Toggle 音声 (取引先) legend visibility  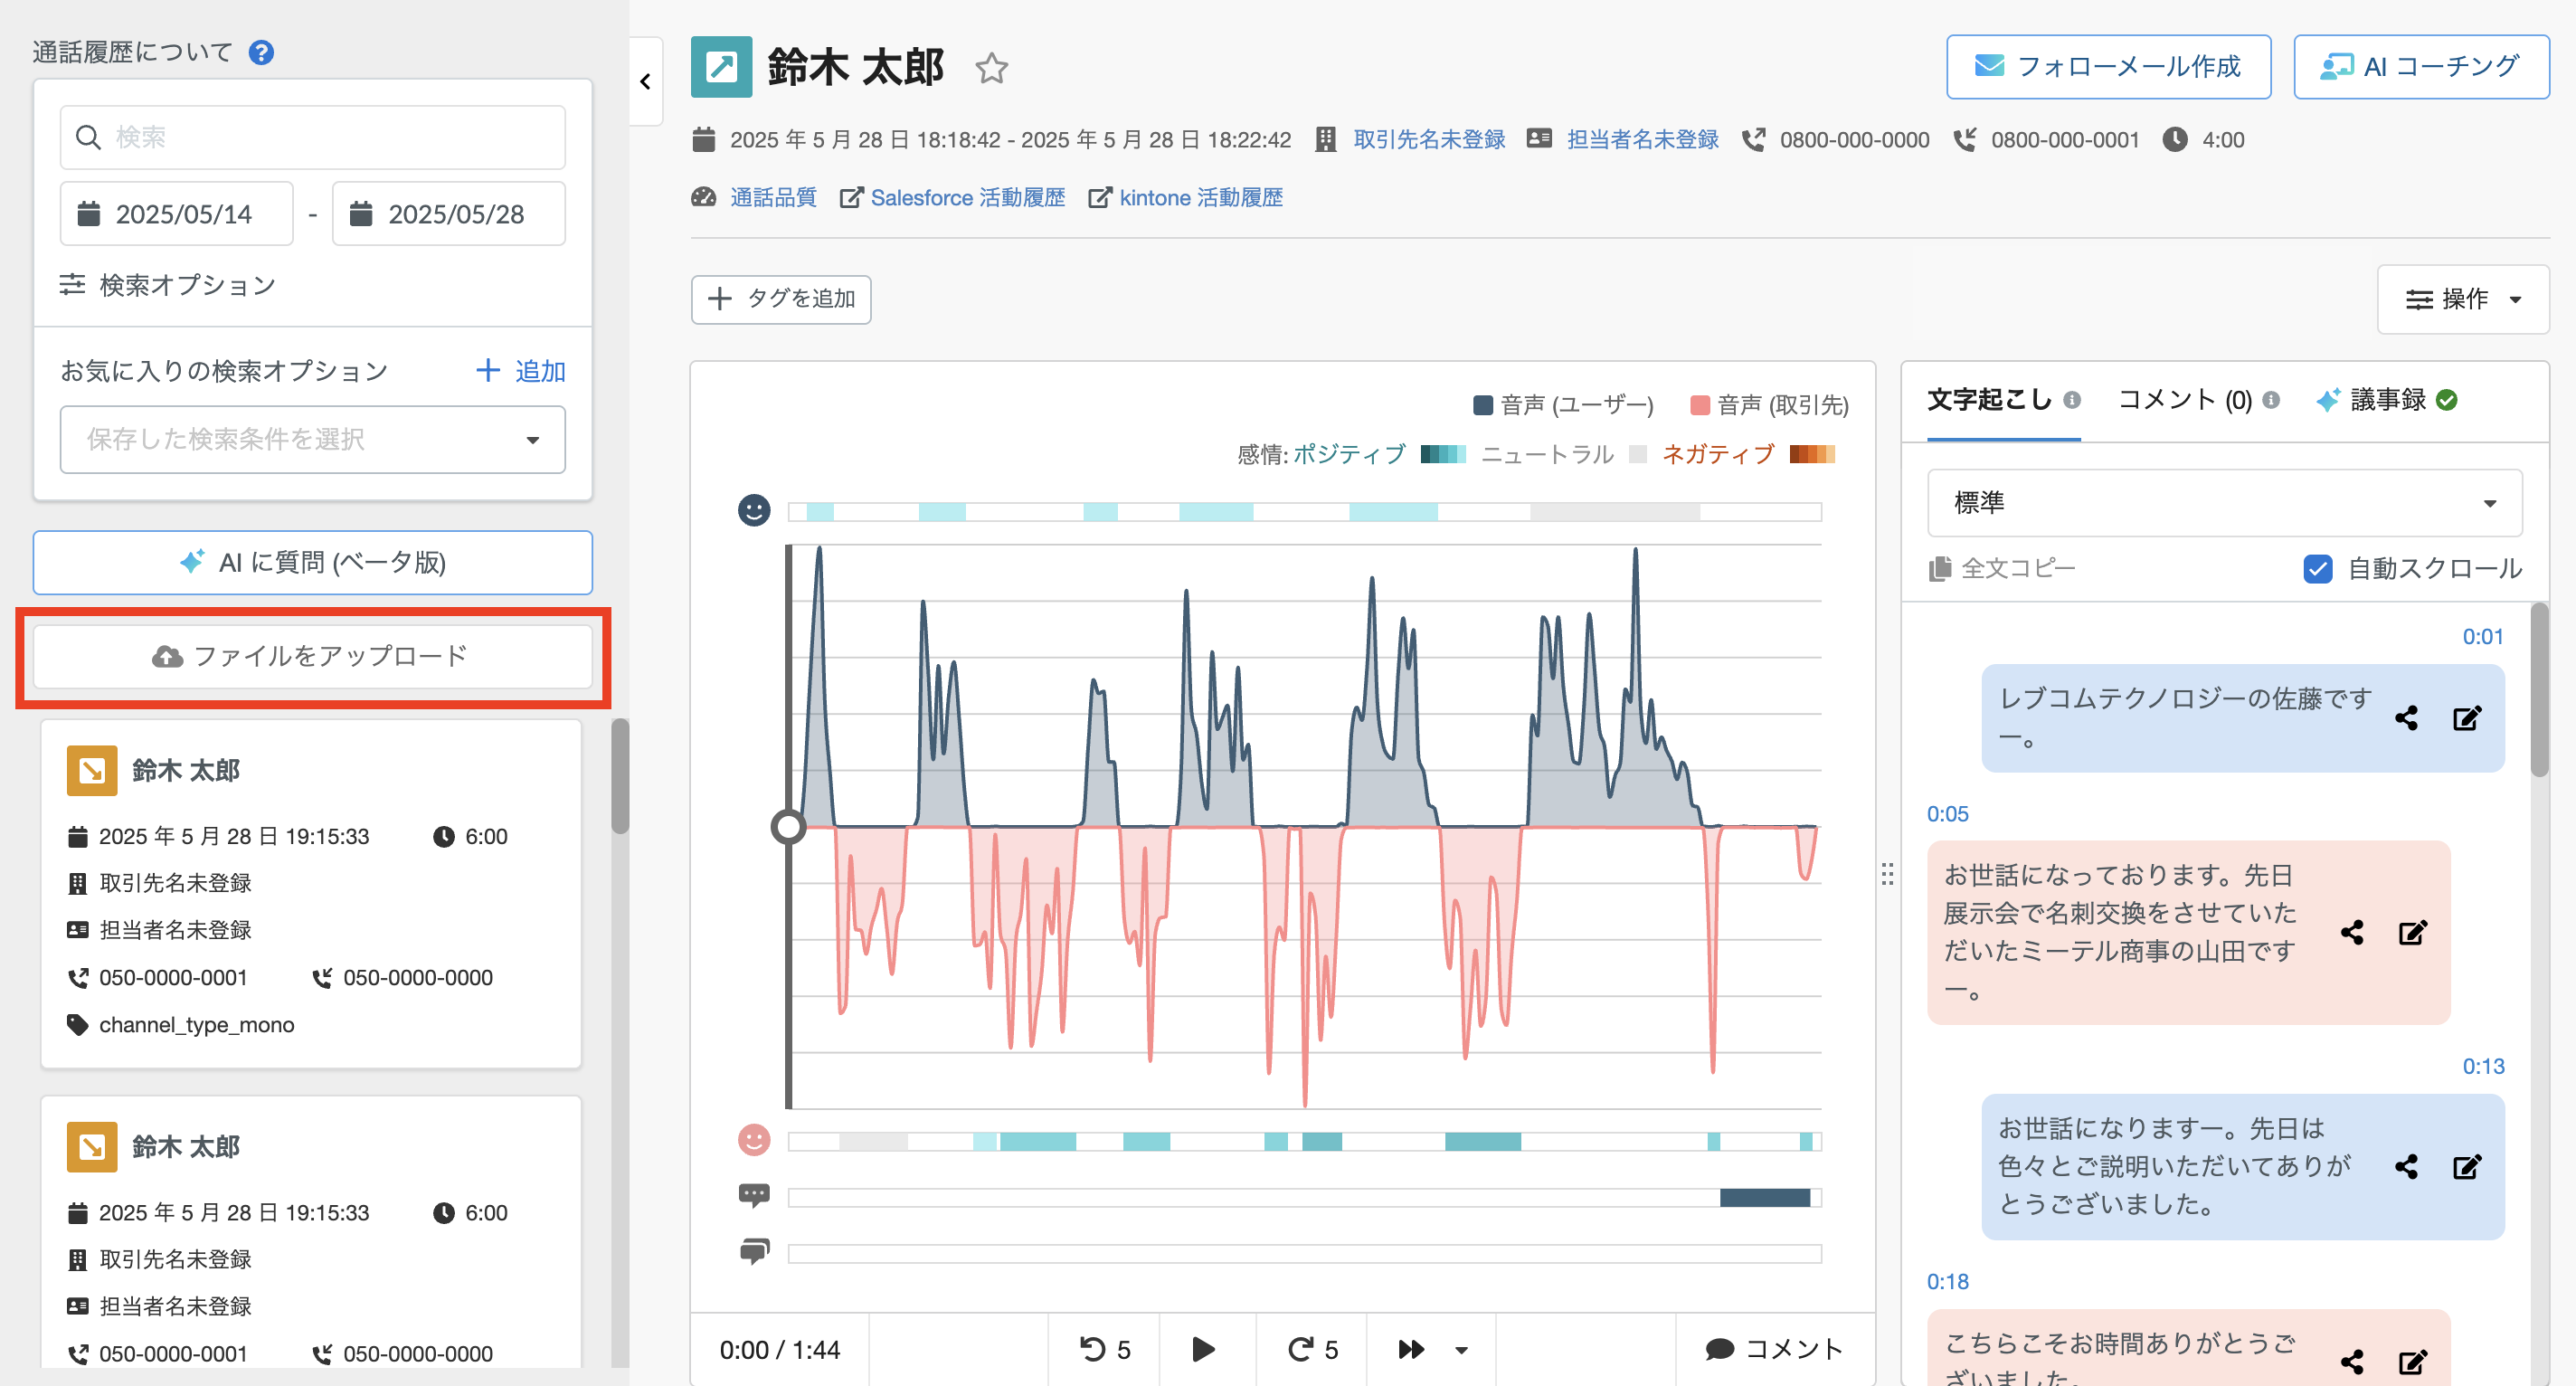pyautogui.click(x=1768, y=405)
